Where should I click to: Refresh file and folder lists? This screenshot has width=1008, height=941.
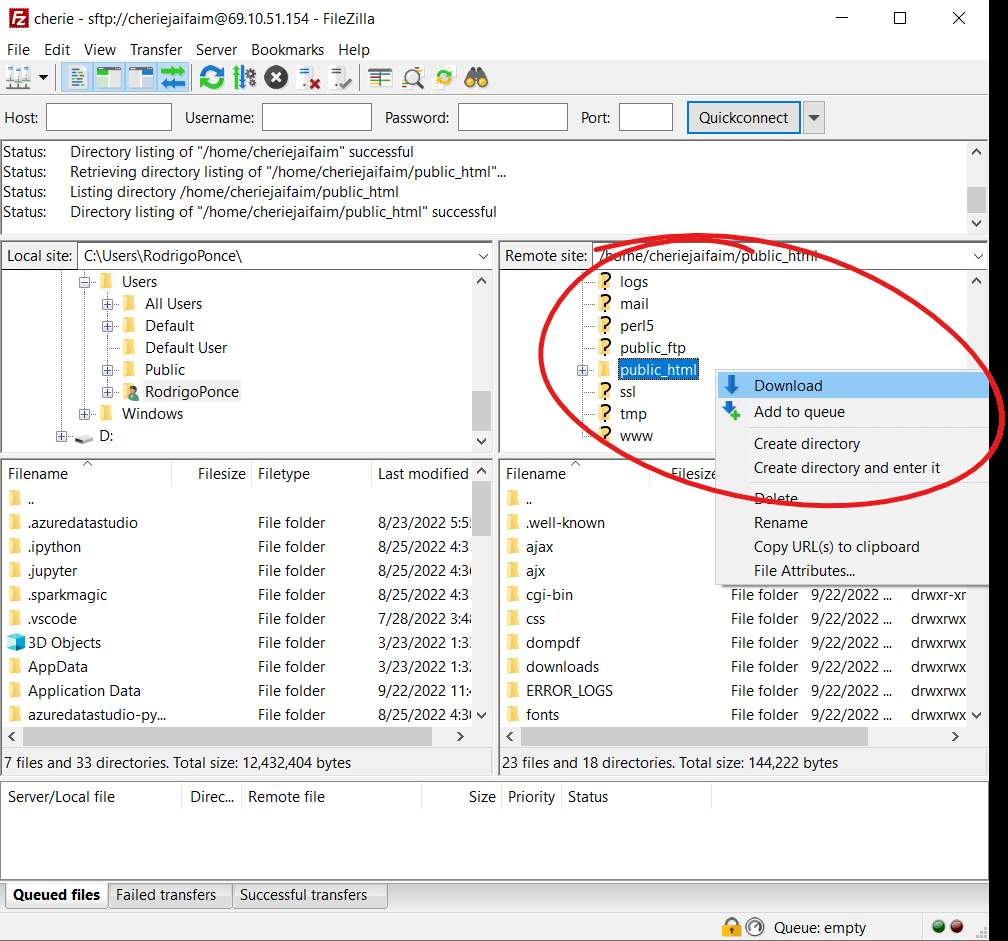pyautogui.click(x=212, y=78)
